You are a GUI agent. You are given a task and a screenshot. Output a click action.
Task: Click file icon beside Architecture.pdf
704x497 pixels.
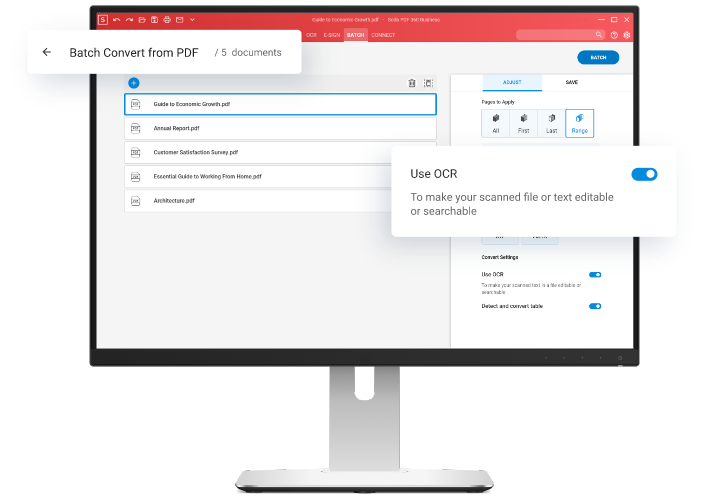pos(136,201)
